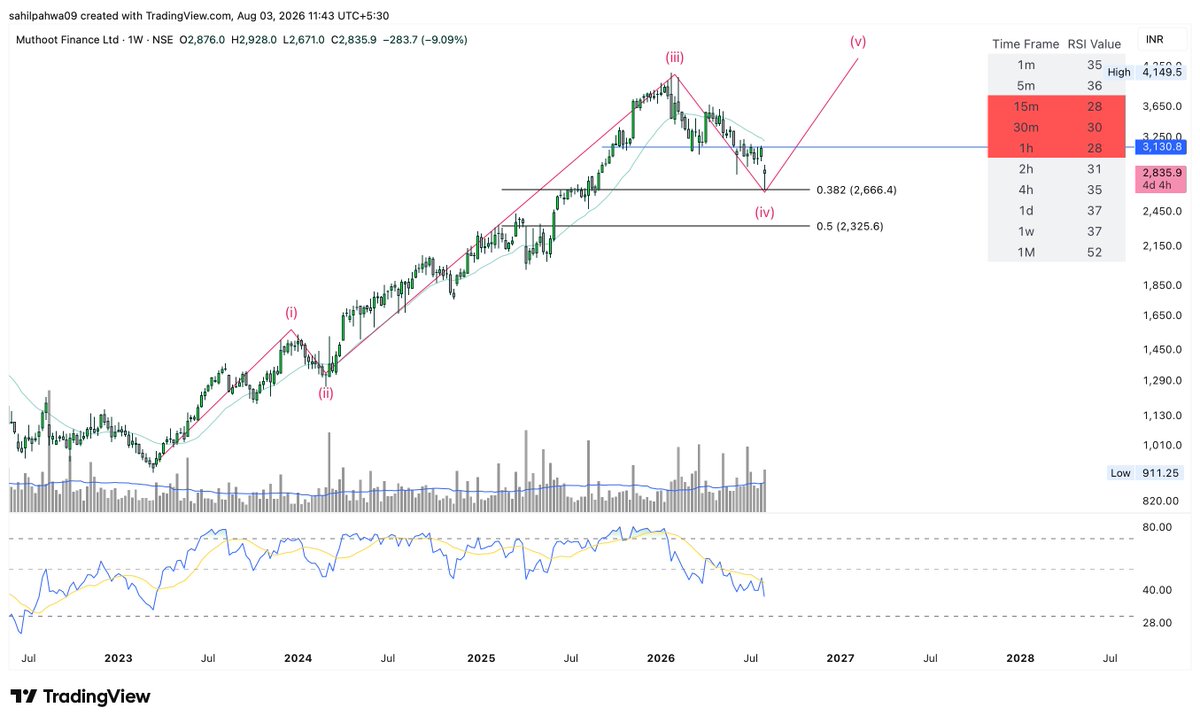The width and height of the screenshot is (1200, 723).
Task: Click 2024 on the time axis
Action: pyautogui.click(x=298, y=659)
